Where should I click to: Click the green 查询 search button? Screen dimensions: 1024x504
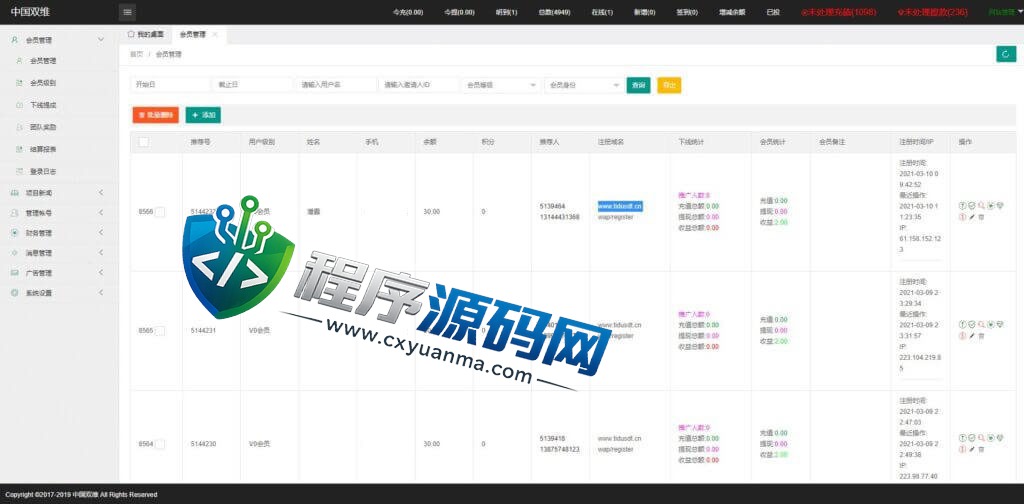pos(638,85)
